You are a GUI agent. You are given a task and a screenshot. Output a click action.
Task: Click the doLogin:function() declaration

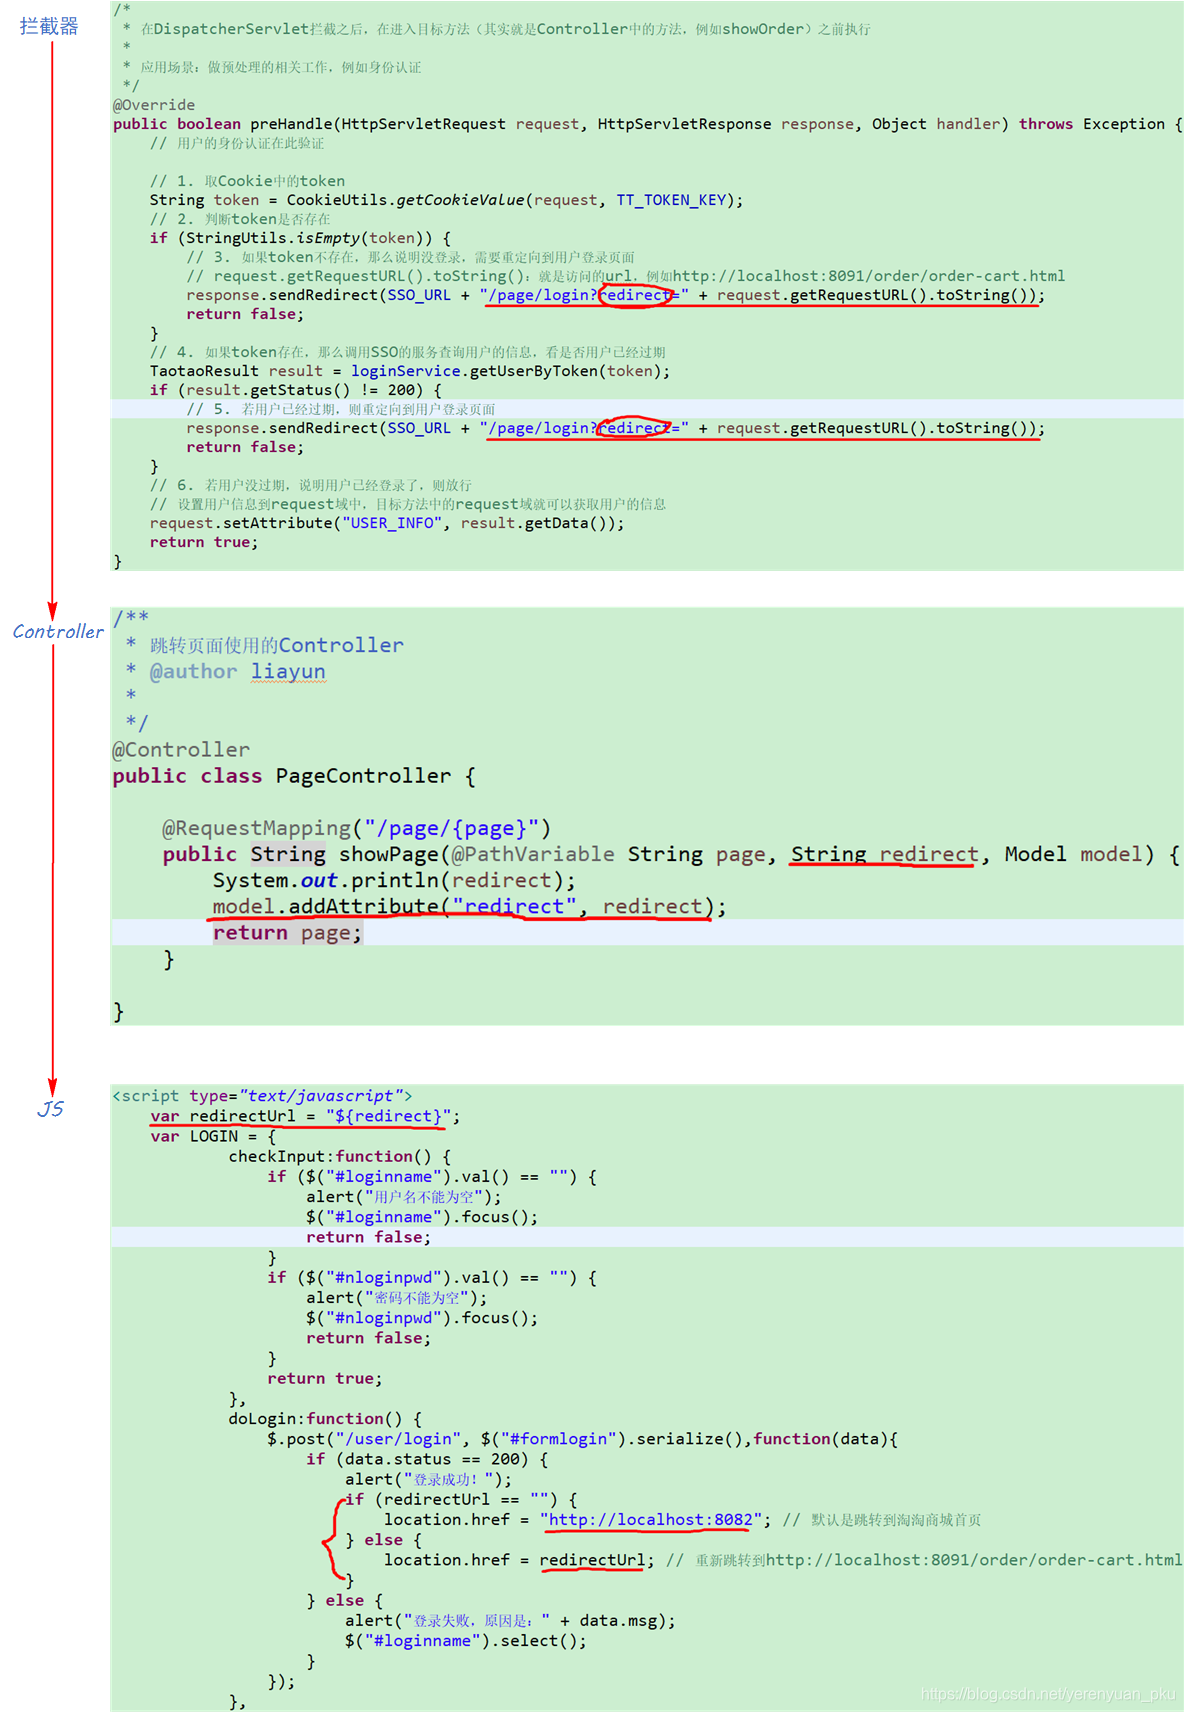[325, 1419]
